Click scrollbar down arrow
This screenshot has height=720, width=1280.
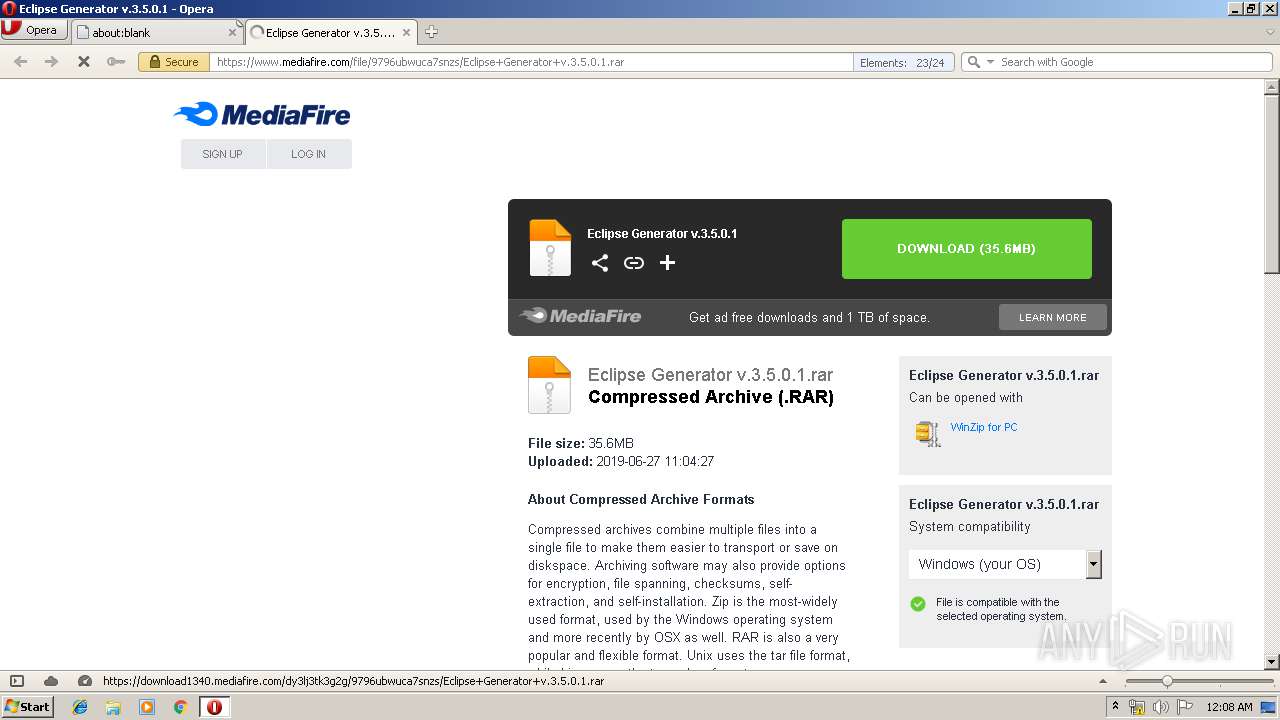pyautogui.click(x=1272, y=662)
